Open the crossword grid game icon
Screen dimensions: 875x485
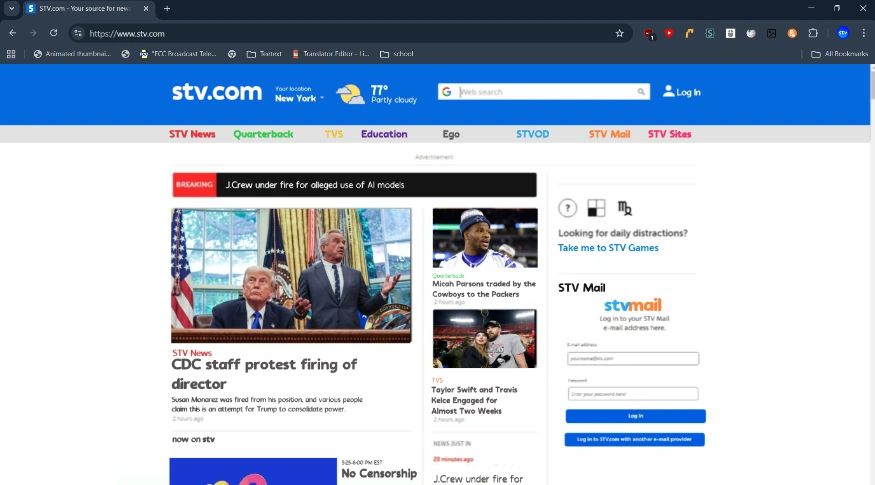point(596,208)
